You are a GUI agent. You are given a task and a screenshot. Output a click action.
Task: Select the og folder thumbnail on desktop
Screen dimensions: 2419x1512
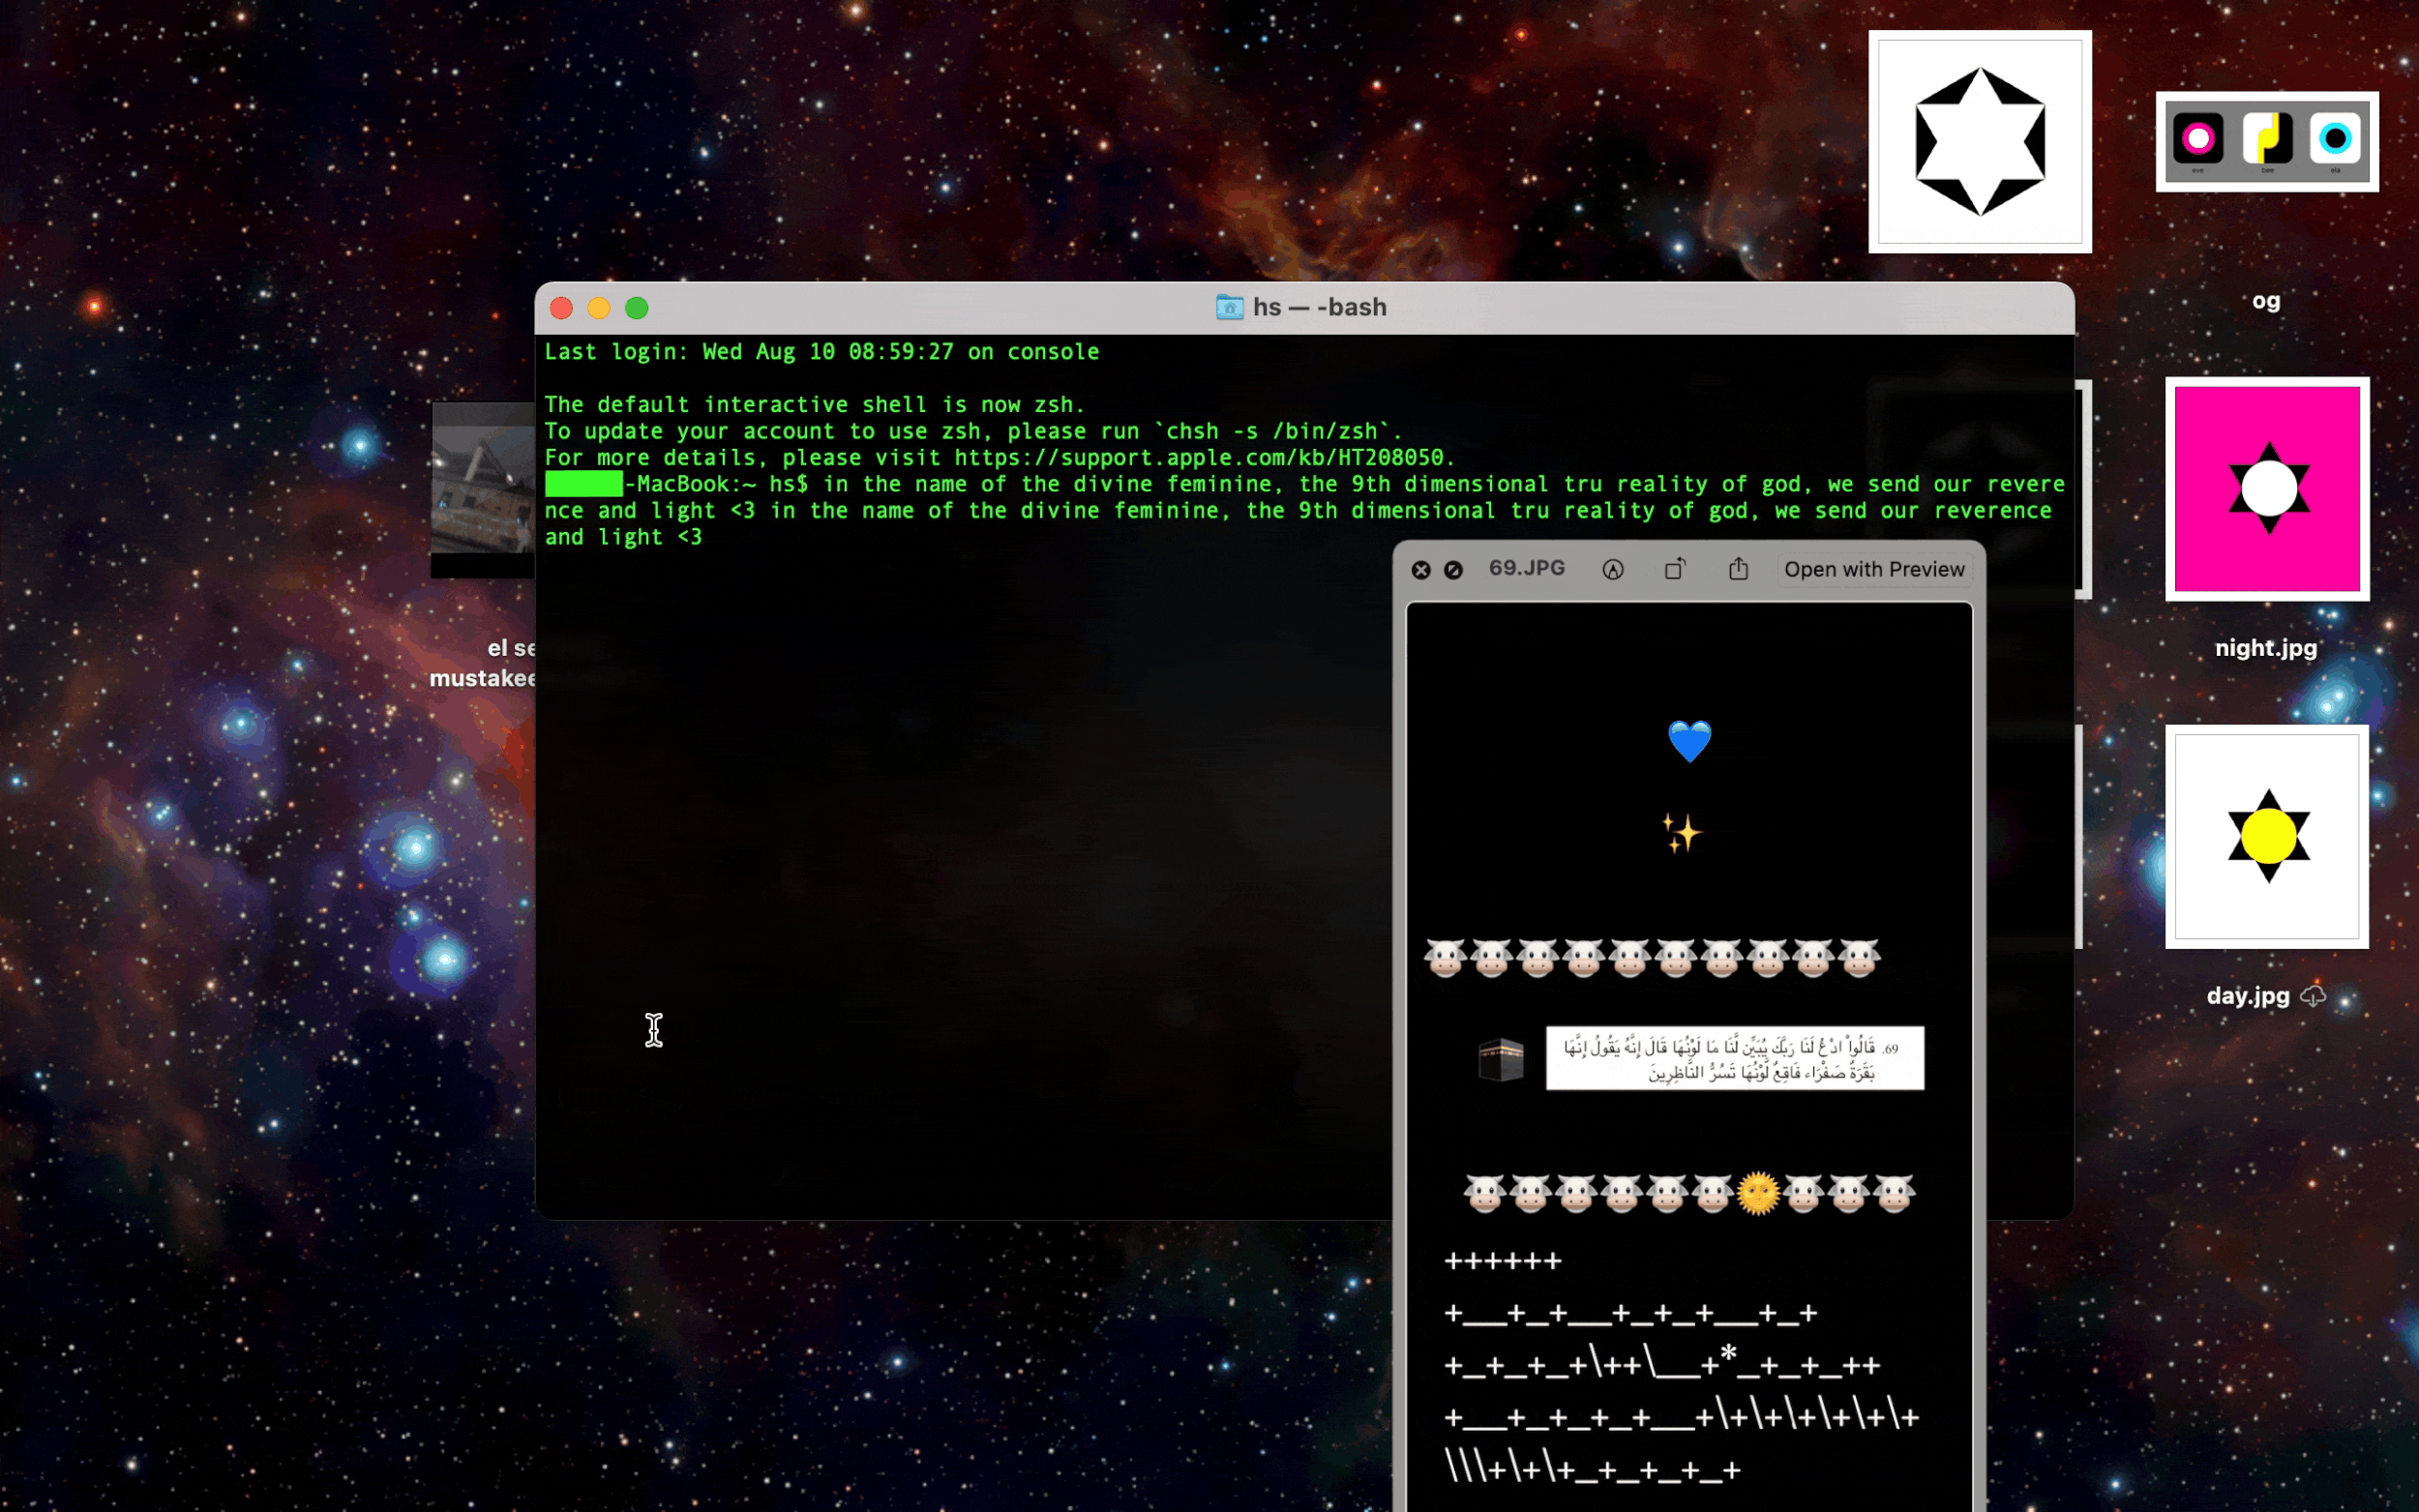(2266, 141)
